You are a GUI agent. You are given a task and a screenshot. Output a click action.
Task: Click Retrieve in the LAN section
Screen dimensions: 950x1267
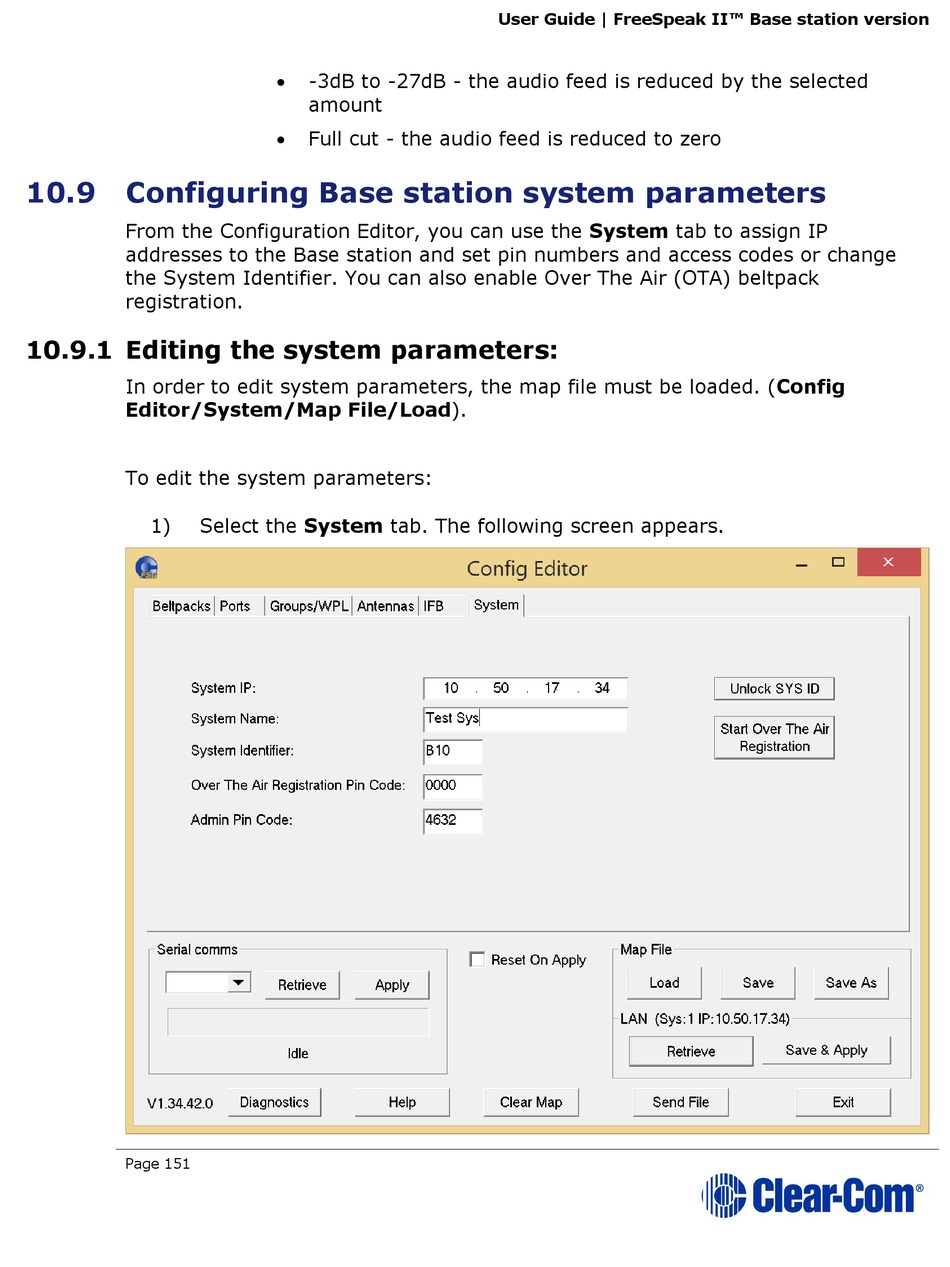691,1051
